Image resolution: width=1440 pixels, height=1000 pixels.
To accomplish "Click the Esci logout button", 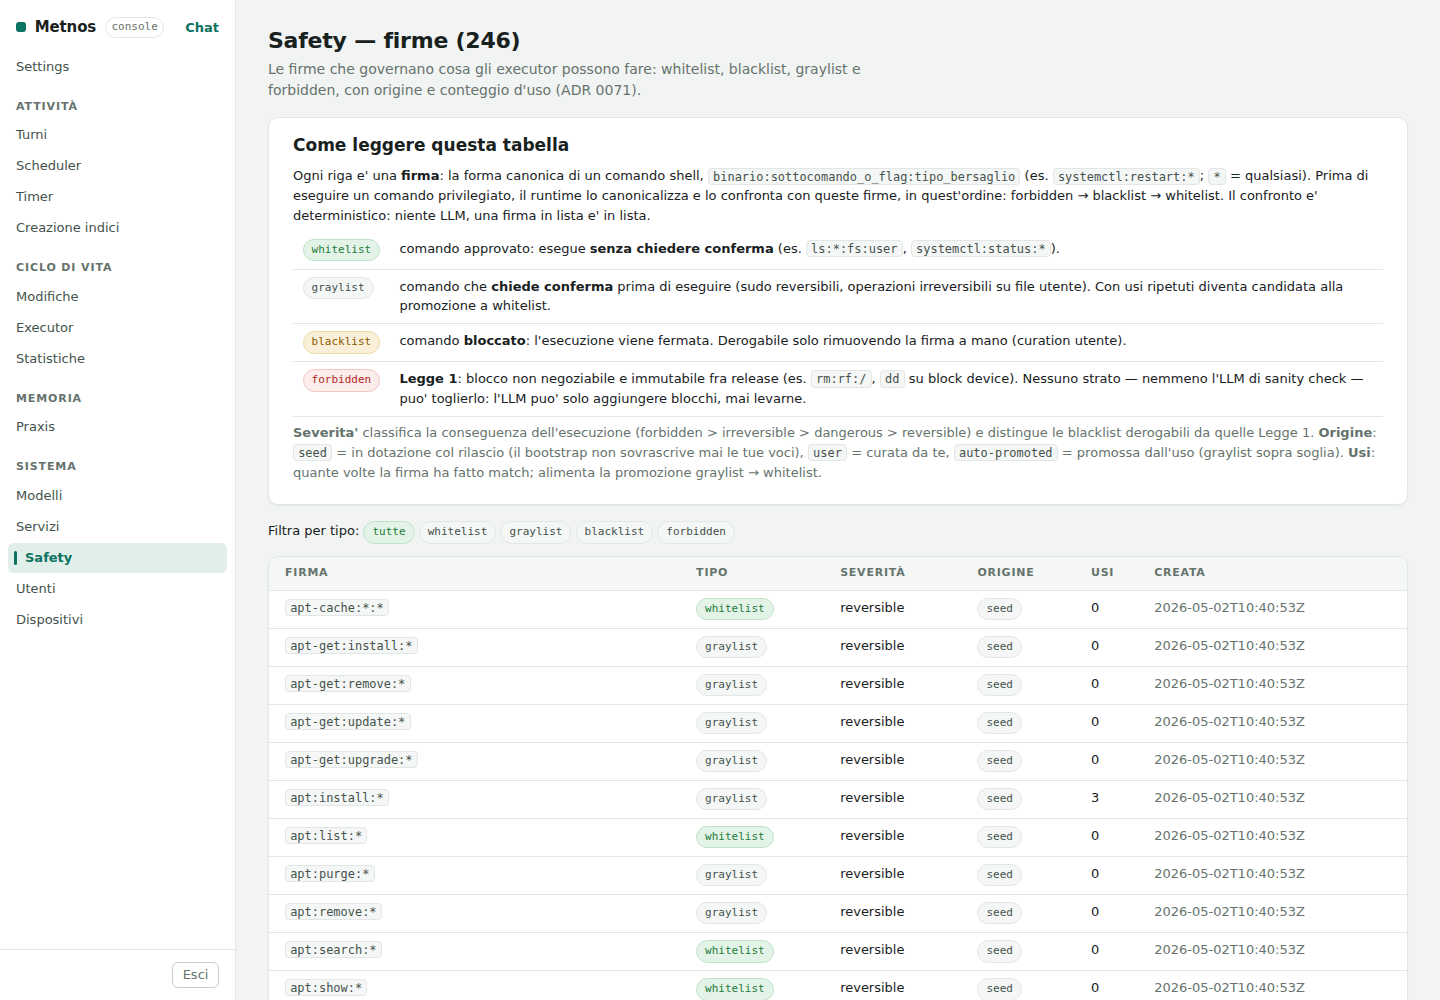I will (196, 975).
